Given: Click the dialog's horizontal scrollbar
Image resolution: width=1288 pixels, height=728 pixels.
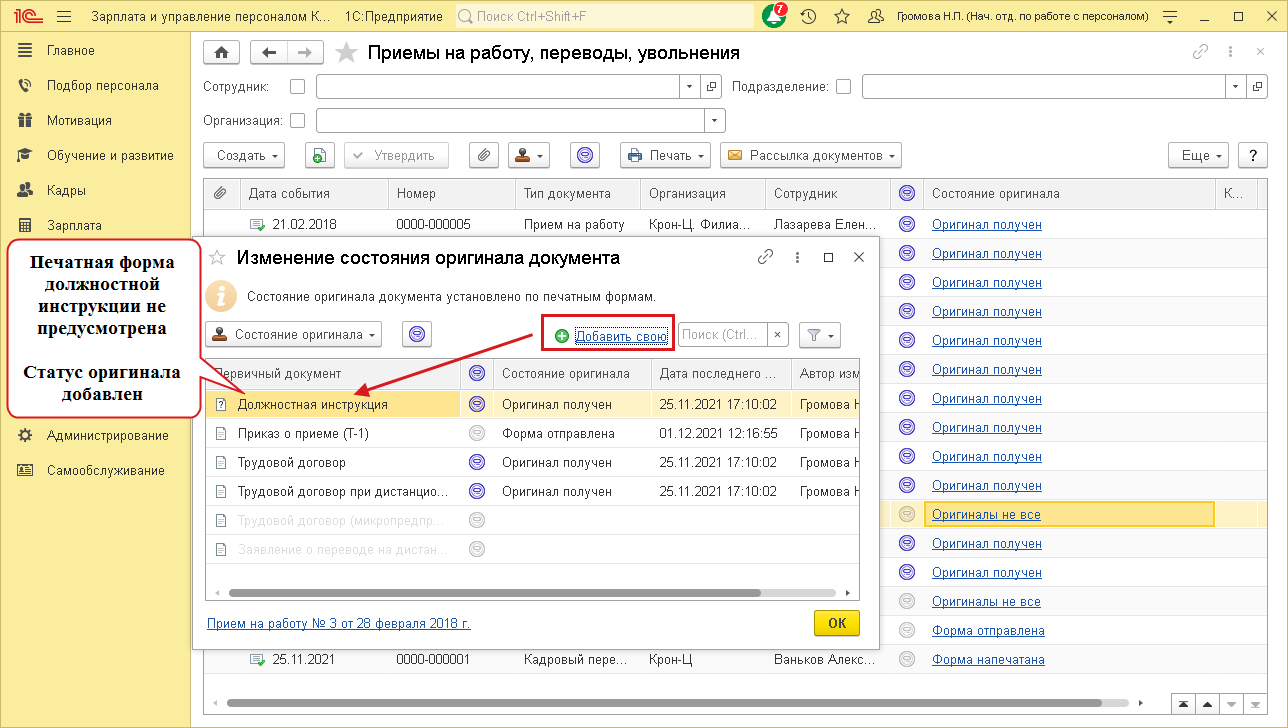Looking at the screenshot, I should [x=500, y=593].
